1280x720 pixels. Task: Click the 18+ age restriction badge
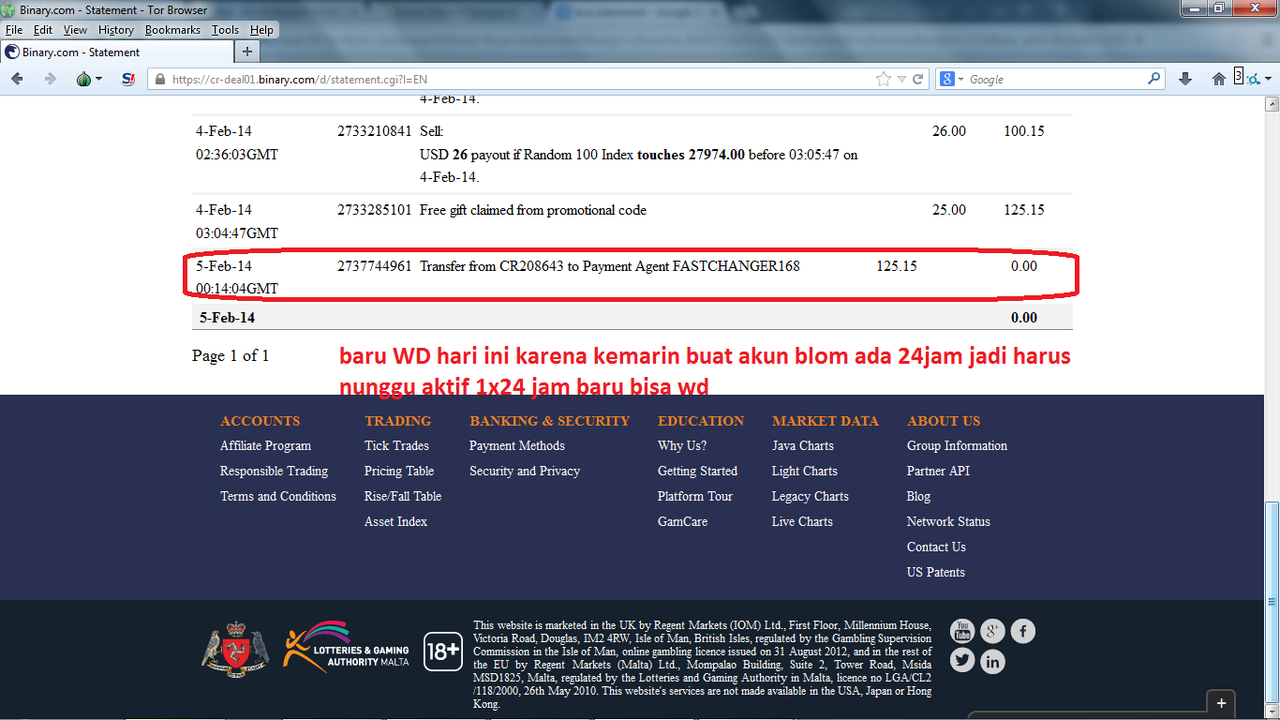point(443,651)
